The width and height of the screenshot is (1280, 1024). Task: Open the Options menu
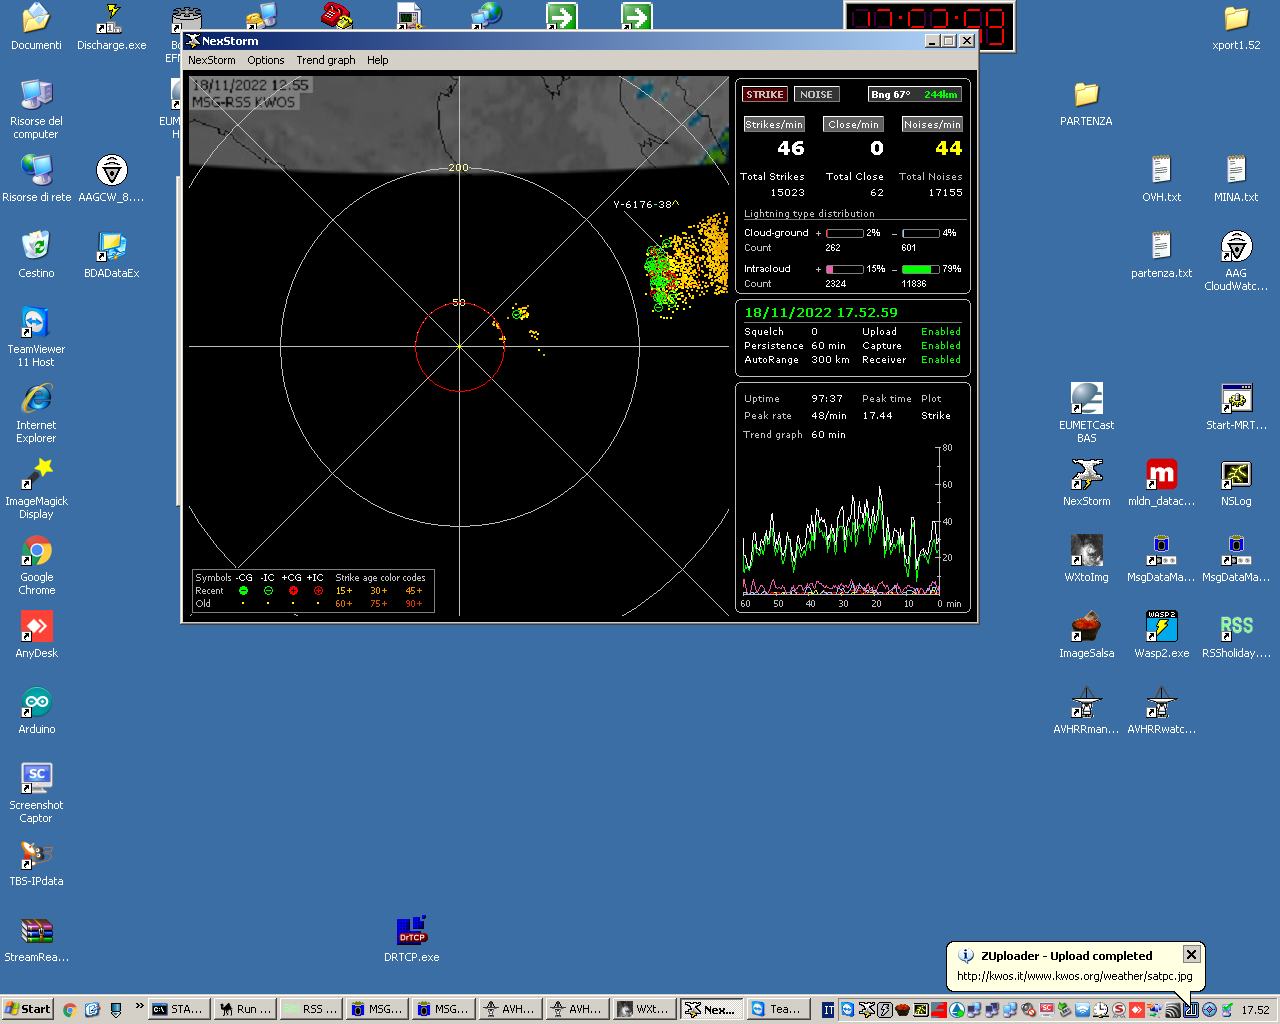click(266, 60)
